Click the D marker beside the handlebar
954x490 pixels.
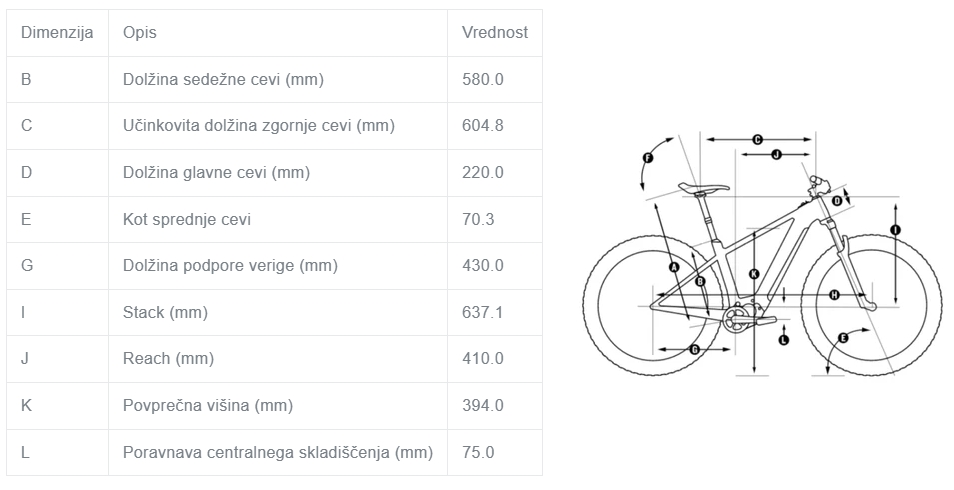coord(837,201)
